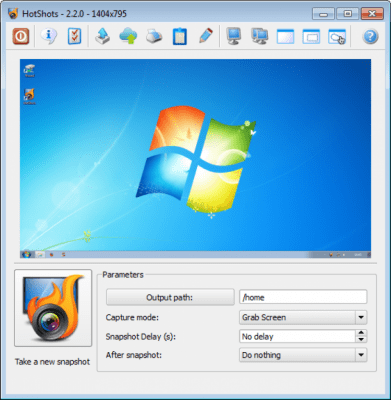The image size is (391, 400).
Task: Print the snapshot with the printer icon
Action: coord(154,36)
